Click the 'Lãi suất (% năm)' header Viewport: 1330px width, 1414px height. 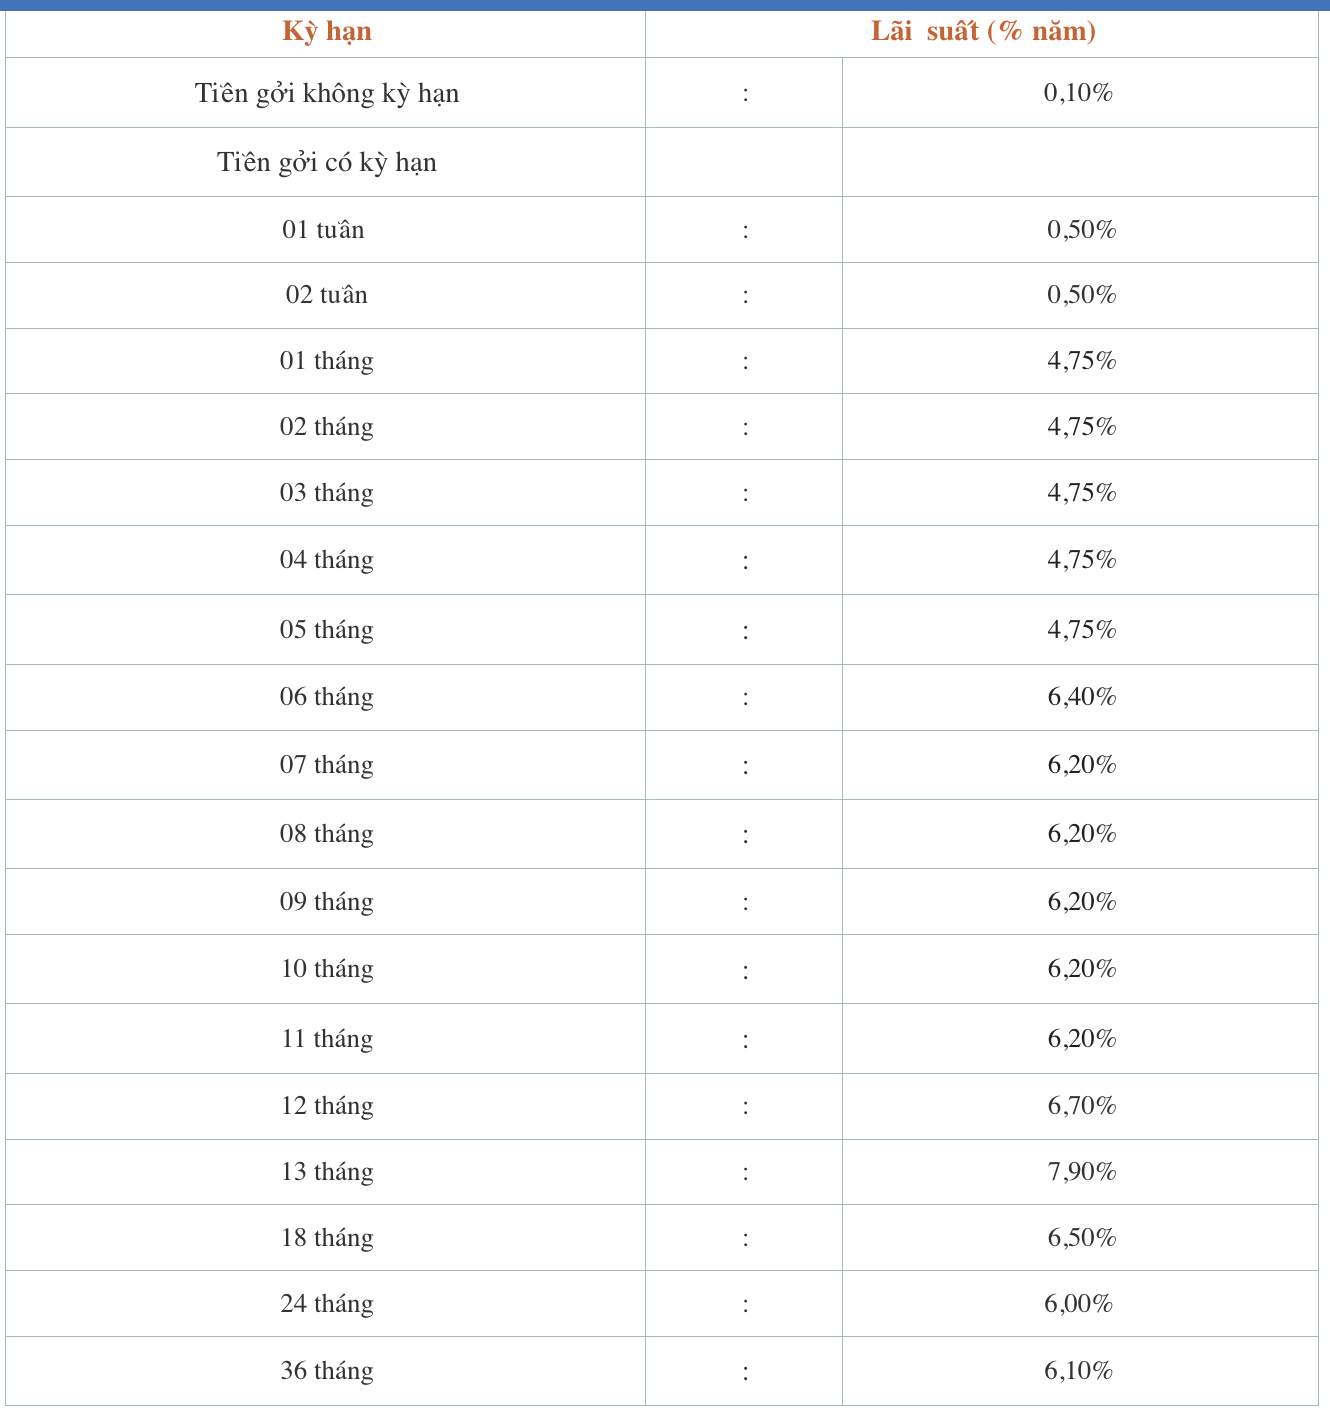click(x=983, y=31)
